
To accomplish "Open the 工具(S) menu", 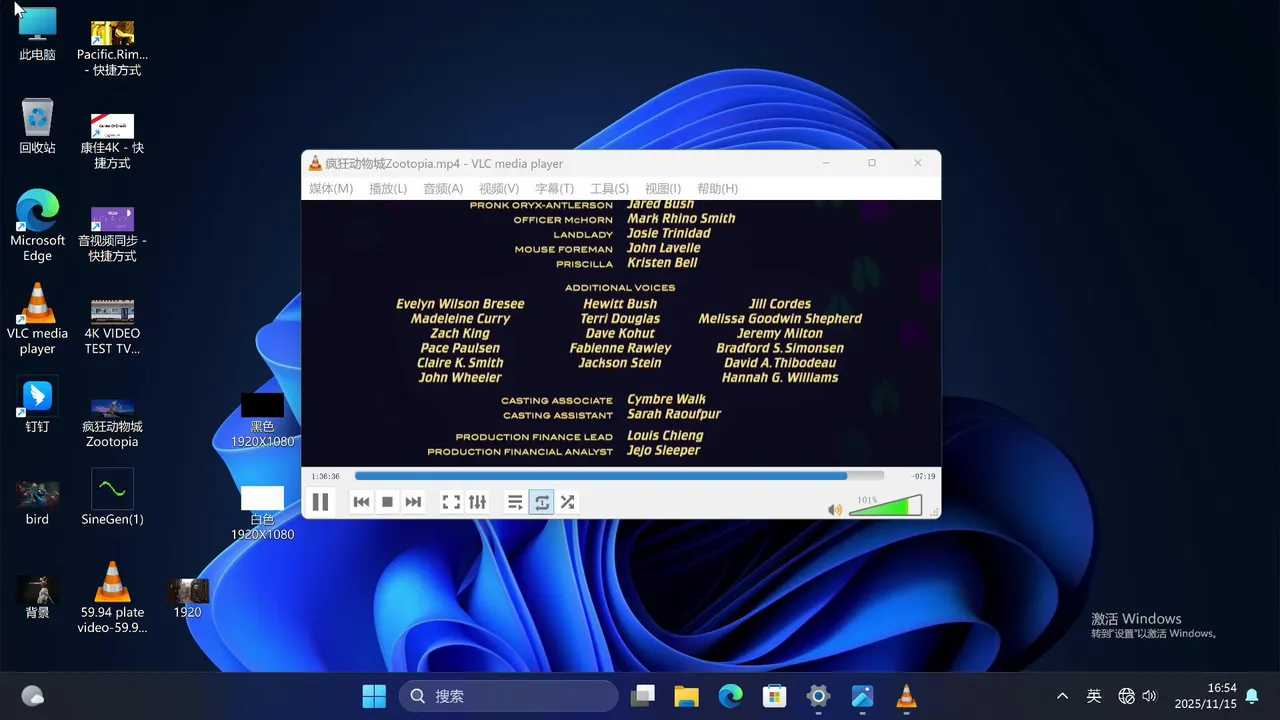I will click(x=609, y=188).
